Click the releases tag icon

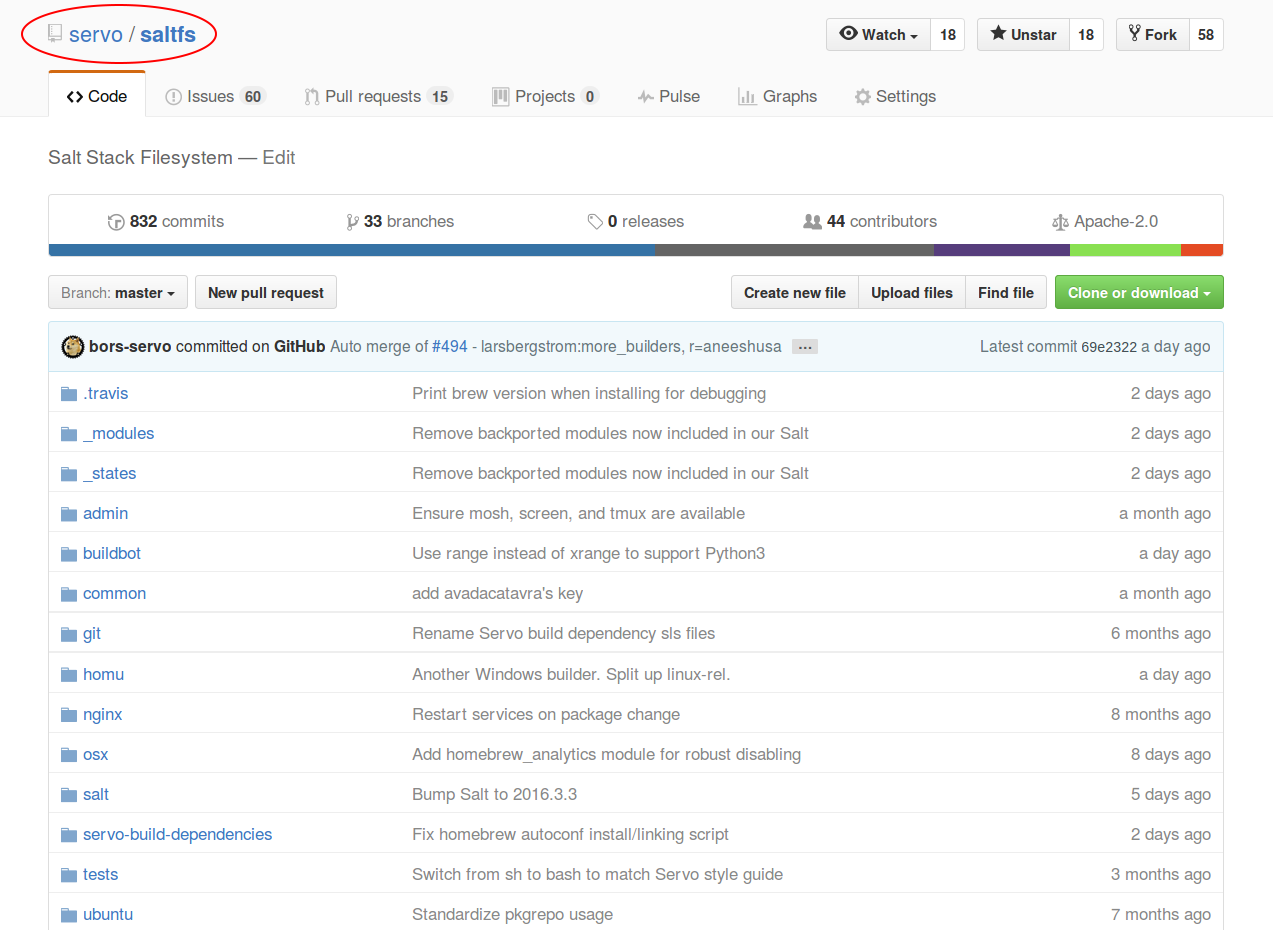595,222
